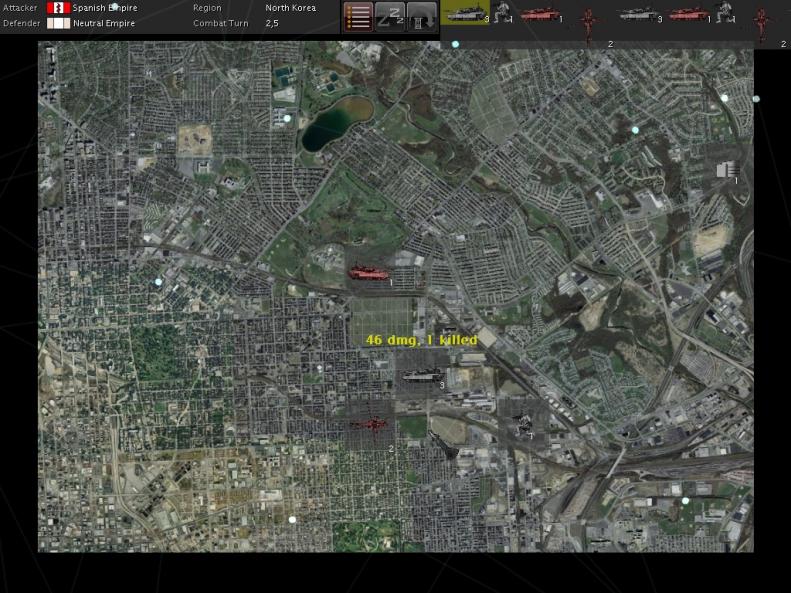Click the gray tank unit on the map

click(420, 377)
